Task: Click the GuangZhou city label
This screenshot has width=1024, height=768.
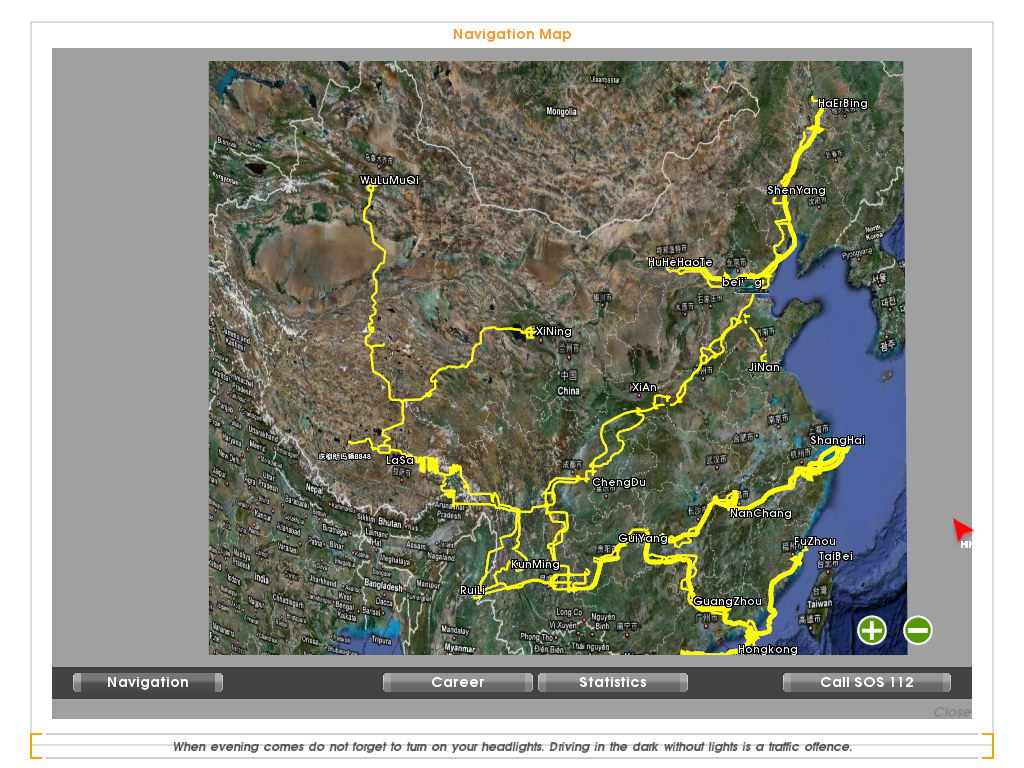Action: (727, 601)
